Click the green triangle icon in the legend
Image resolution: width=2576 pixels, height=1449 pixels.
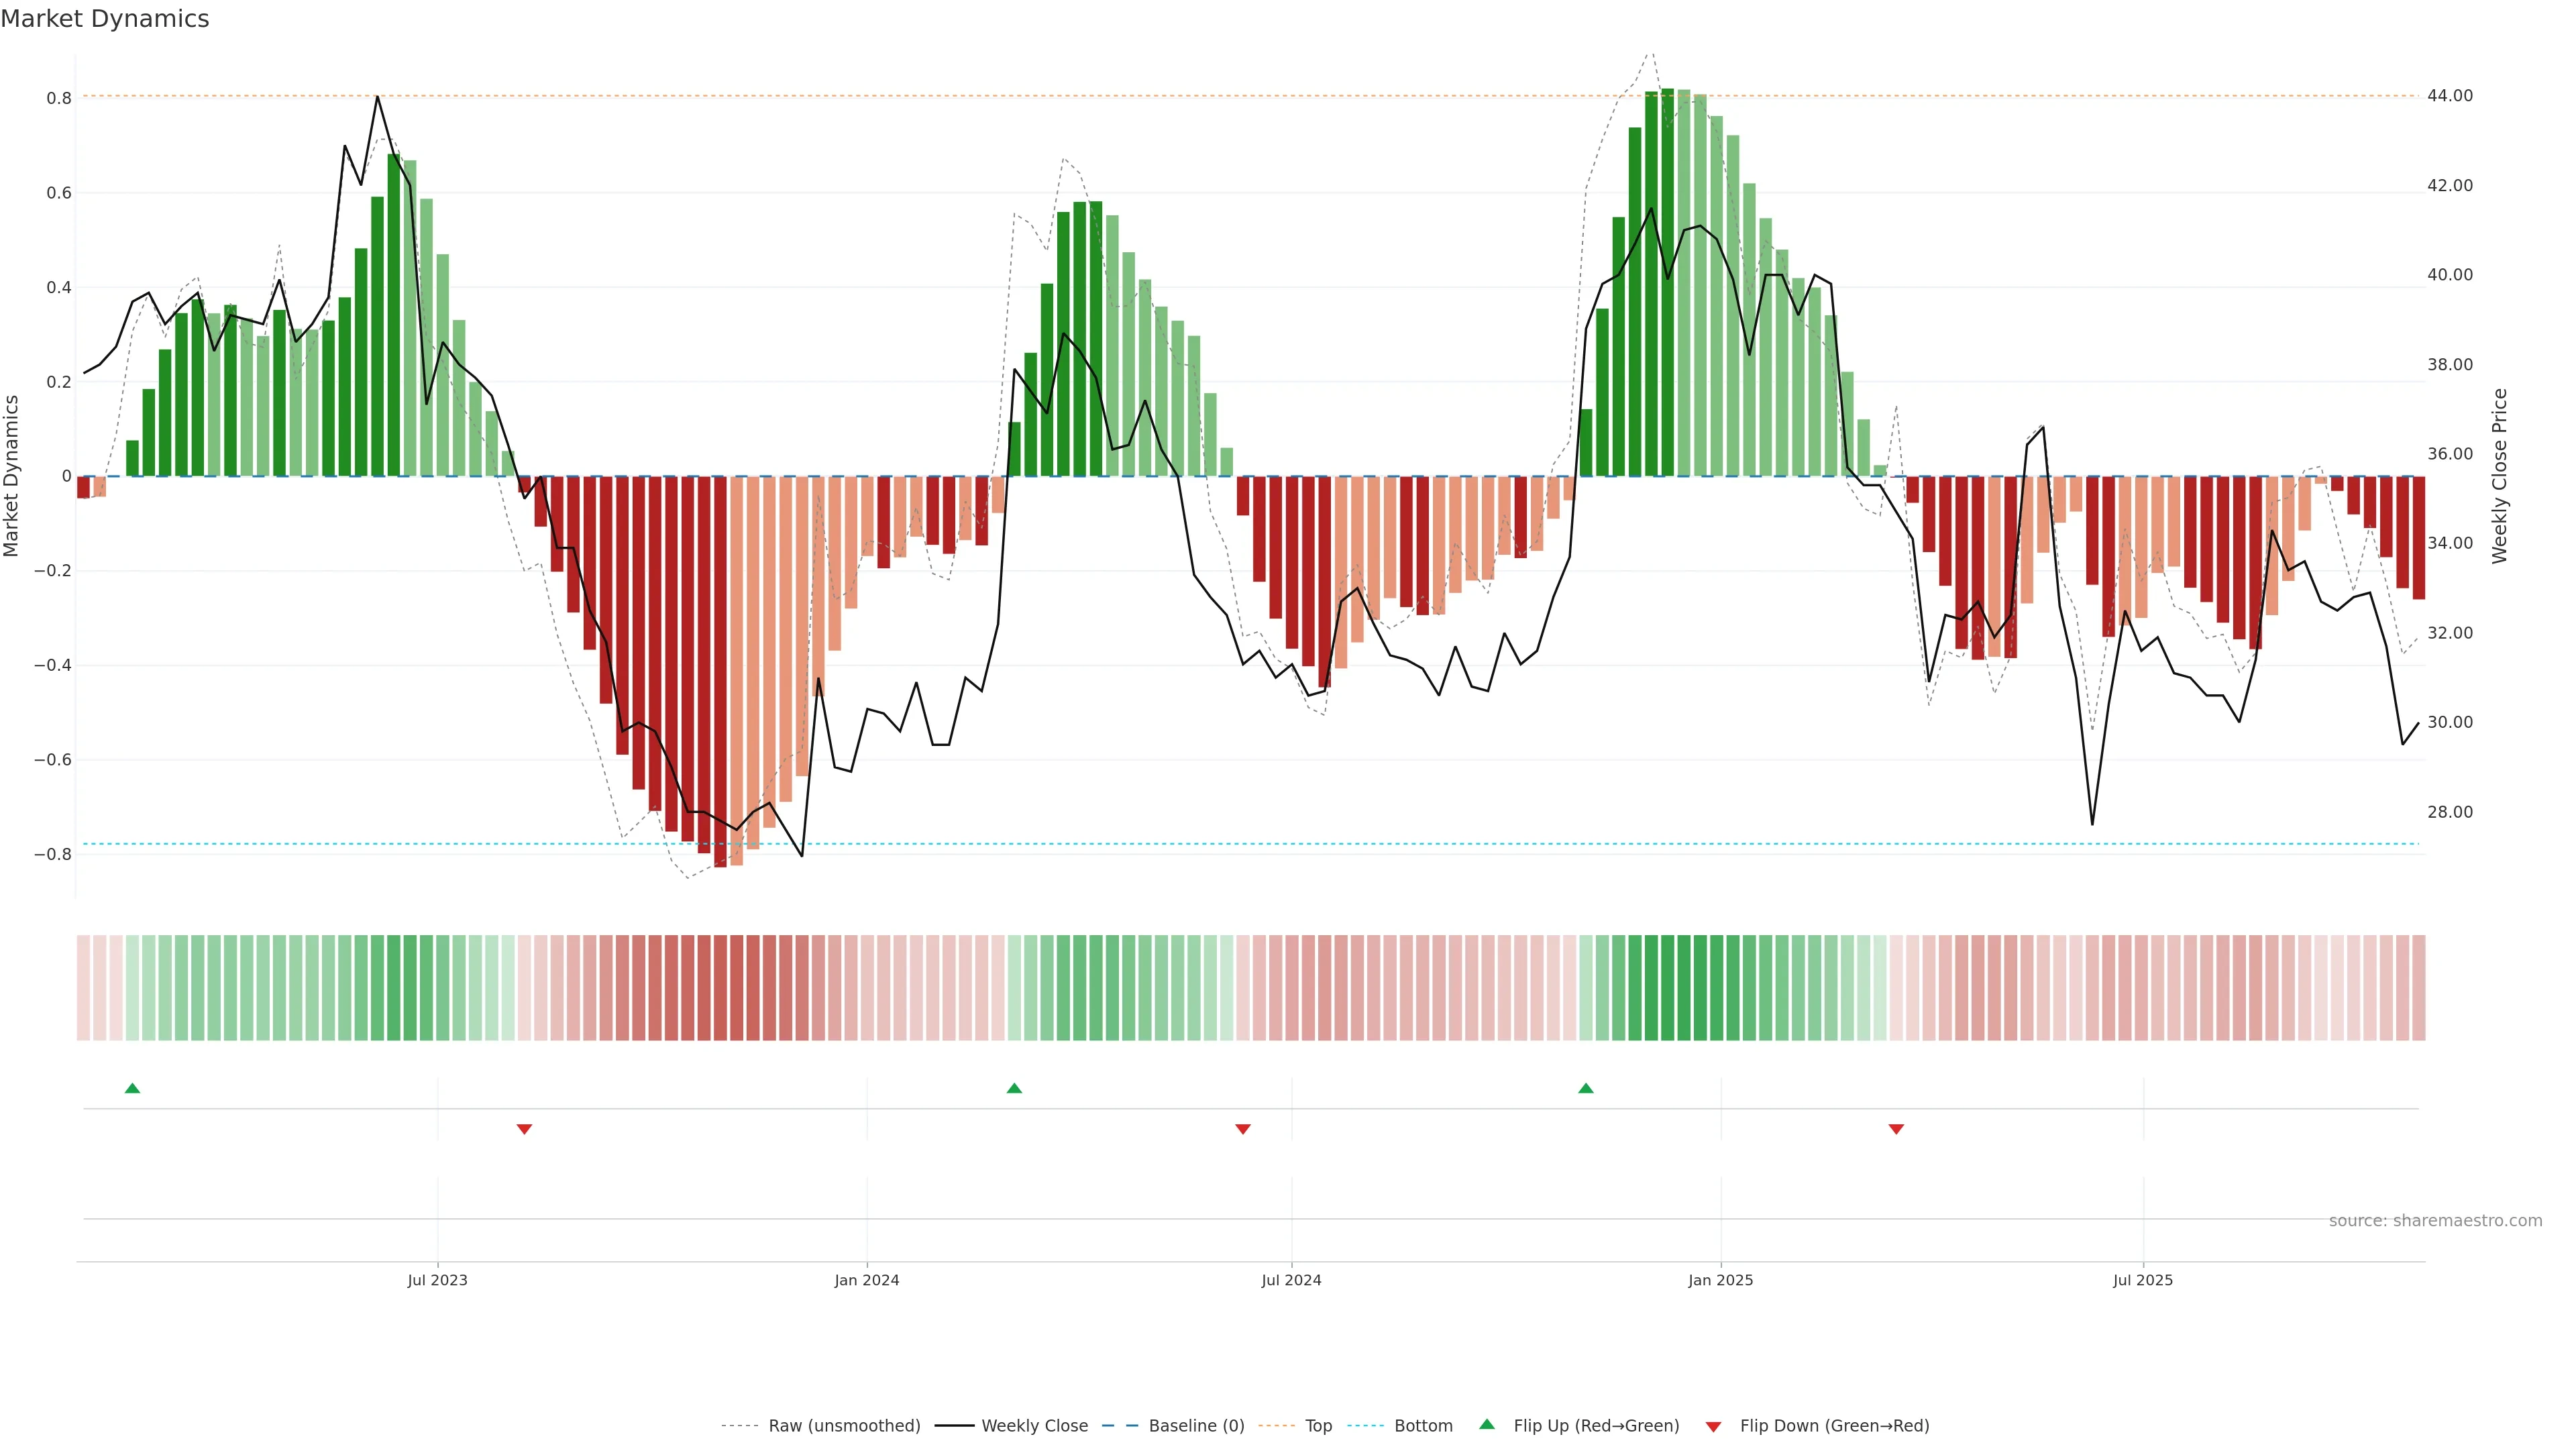click(1487, 1424)
